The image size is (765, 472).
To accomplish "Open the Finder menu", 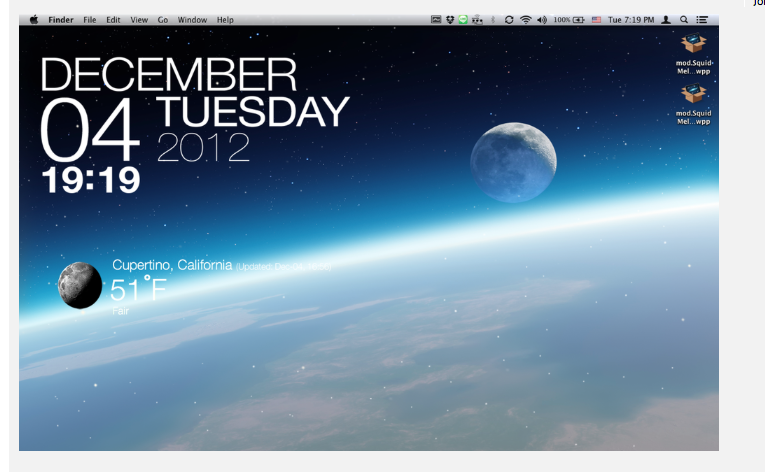I will point(60,20).
